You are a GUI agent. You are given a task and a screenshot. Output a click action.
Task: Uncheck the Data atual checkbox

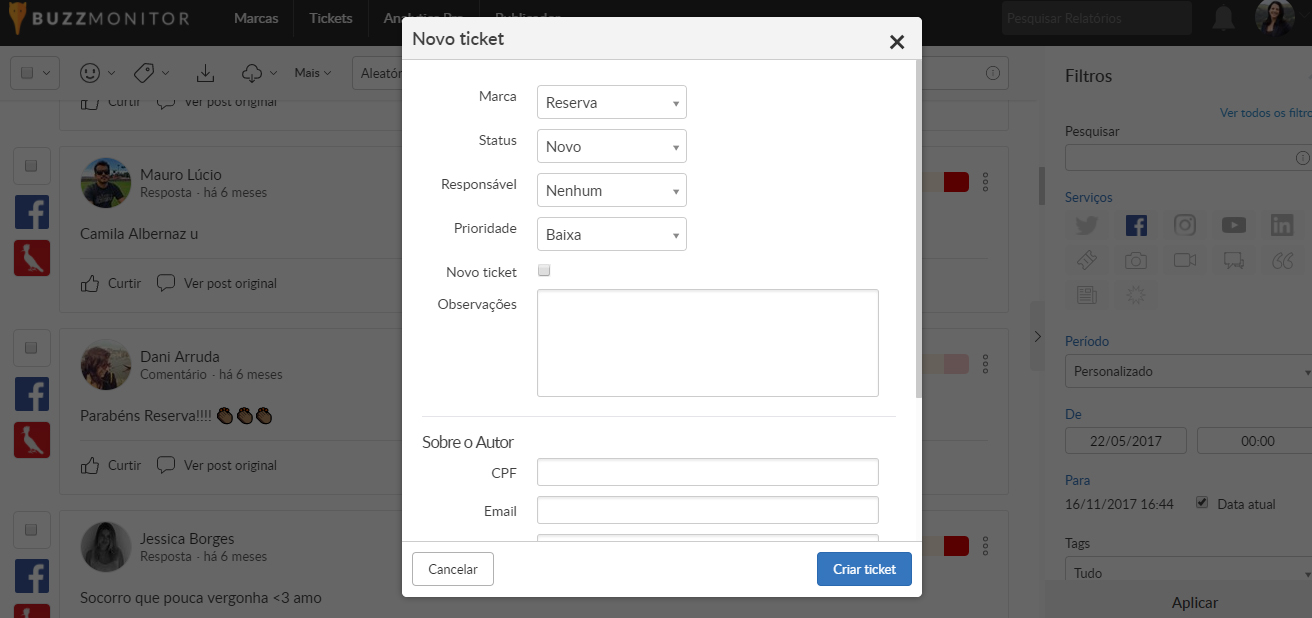click(1202, 503)
